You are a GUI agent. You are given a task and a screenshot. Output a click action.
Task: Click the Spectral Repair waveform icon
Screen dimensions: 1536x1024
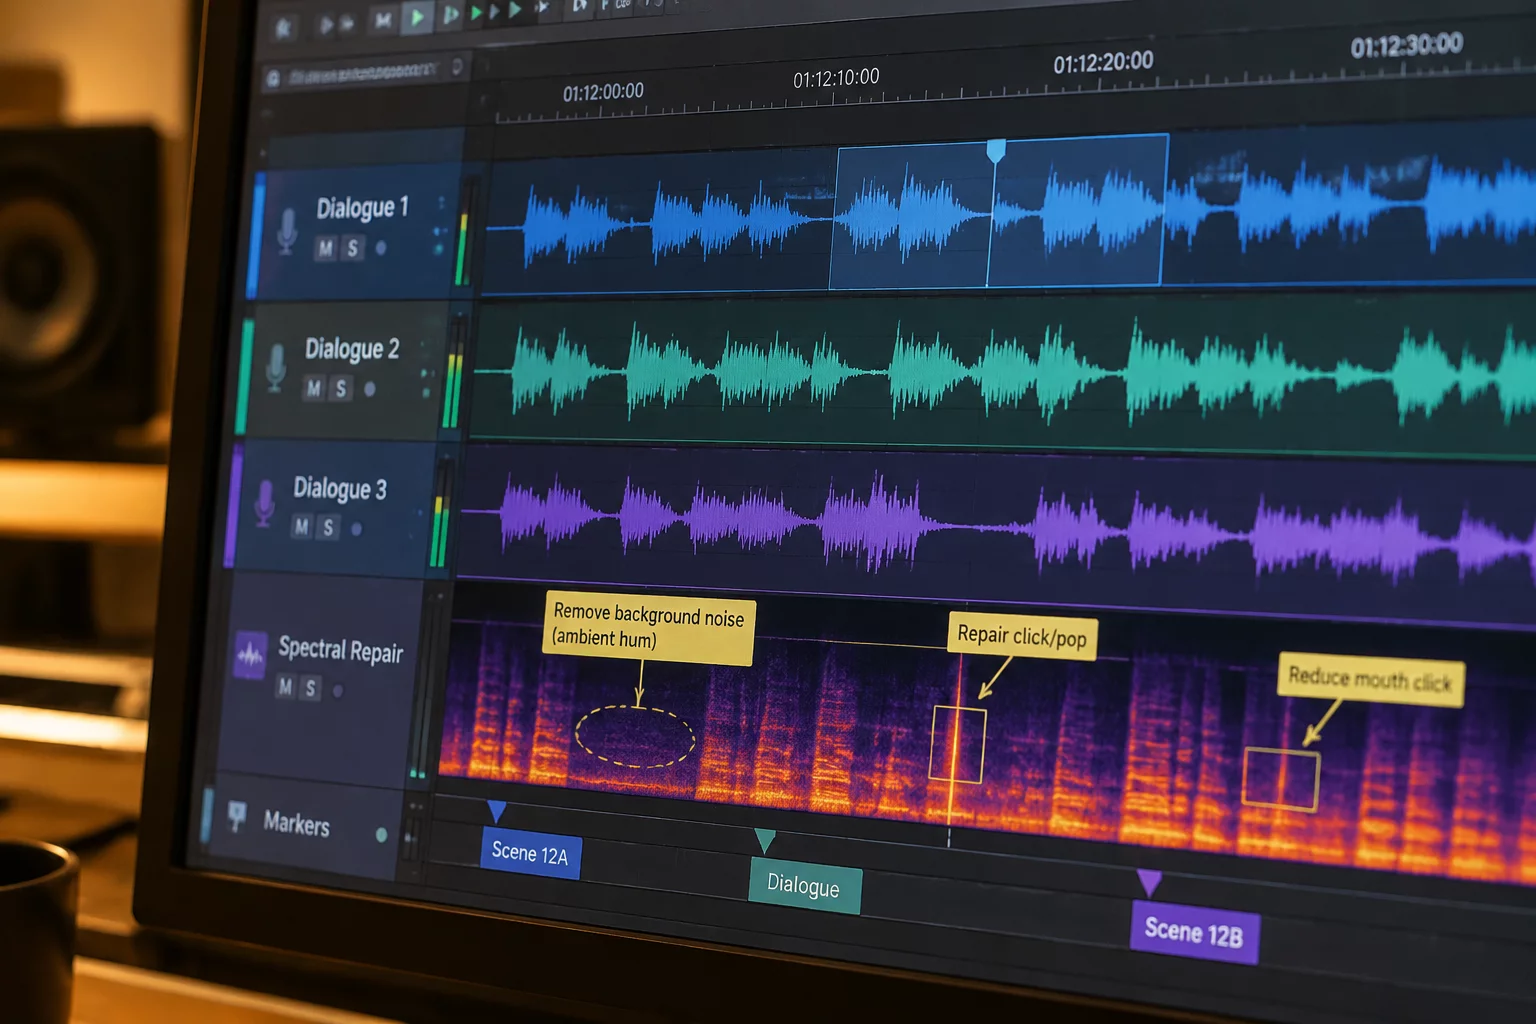pos(250,655)
